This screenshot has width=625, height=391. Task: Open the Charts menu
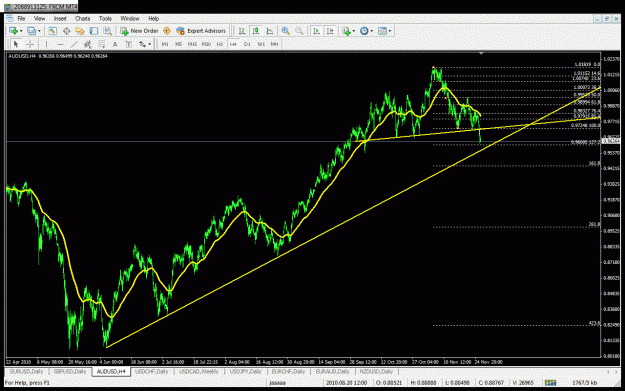[83, 18]
